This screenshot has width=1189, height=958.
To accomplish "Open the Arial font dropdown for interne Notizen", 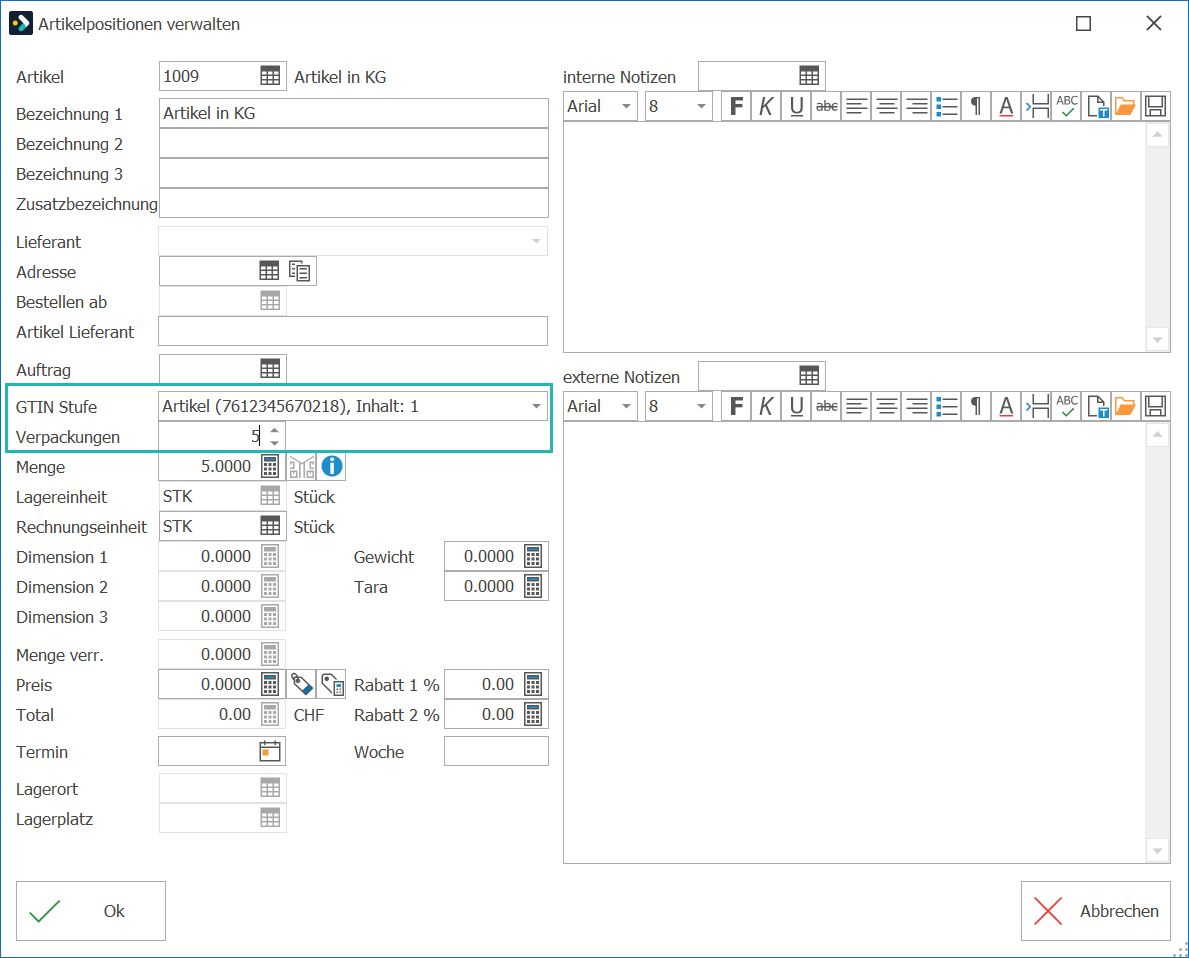I will 626,106.
